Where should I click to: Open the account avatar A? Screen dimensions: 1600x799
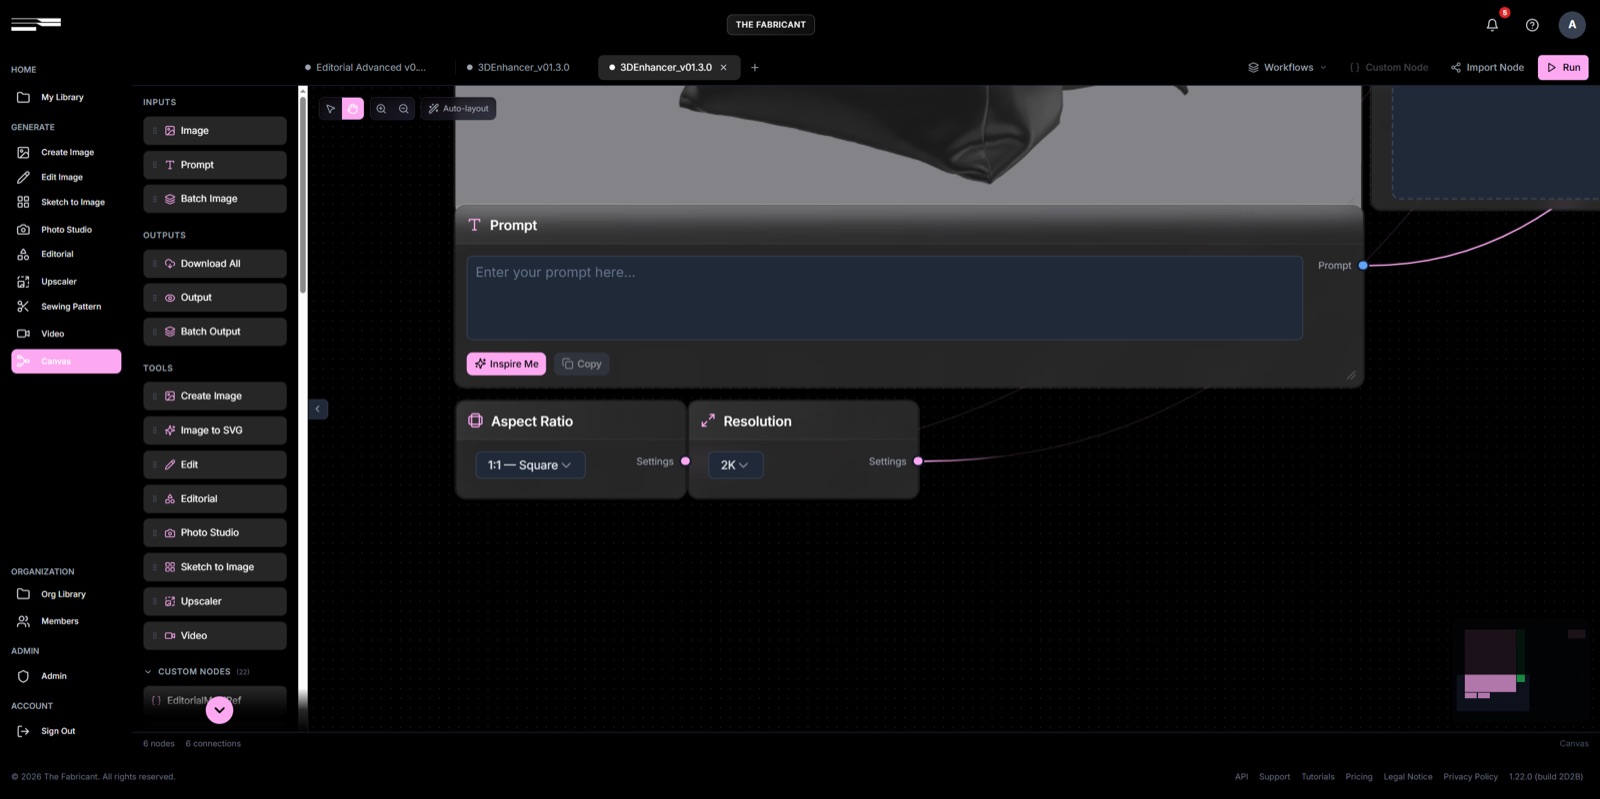pos(1572,25)
